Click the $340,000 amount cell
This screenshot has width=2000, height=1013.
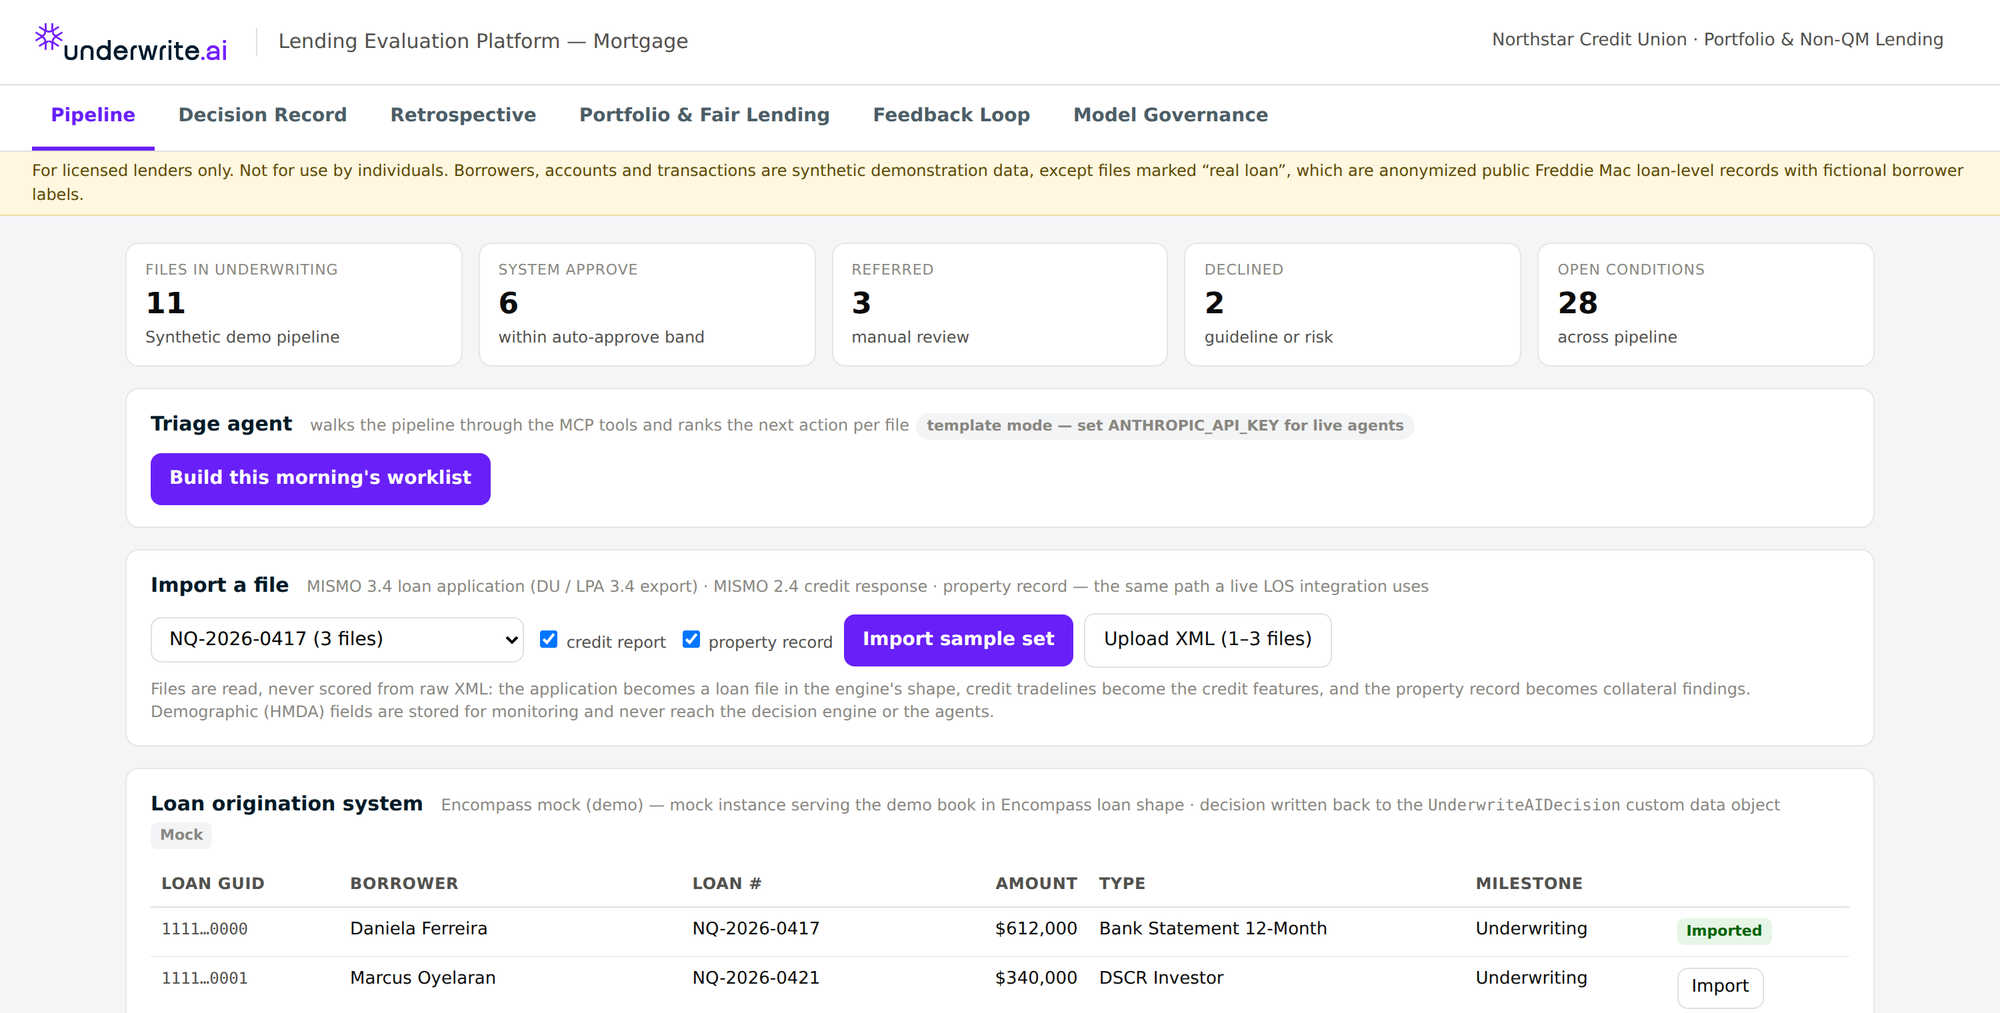(1036, 978)
